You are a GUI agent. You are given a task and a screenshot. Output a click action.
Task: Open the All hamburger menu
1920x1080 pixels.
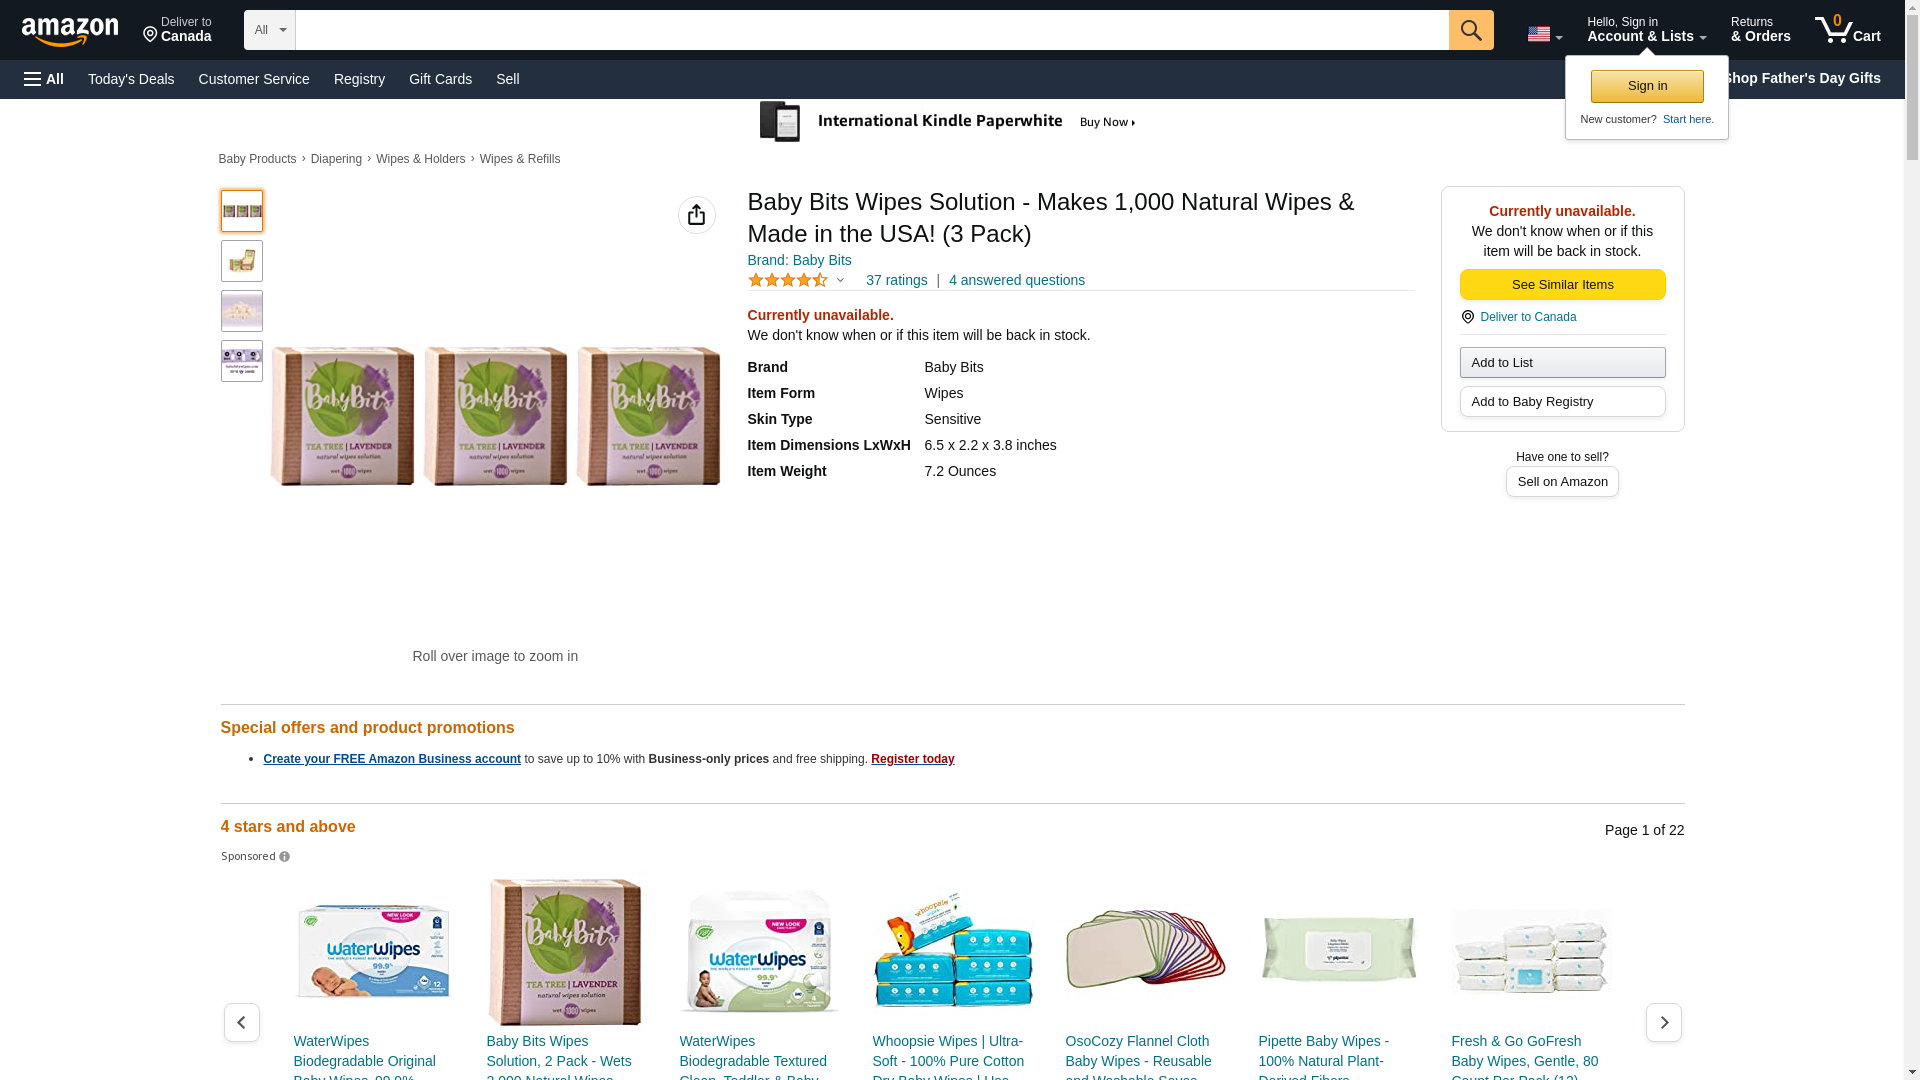point(44,79)
